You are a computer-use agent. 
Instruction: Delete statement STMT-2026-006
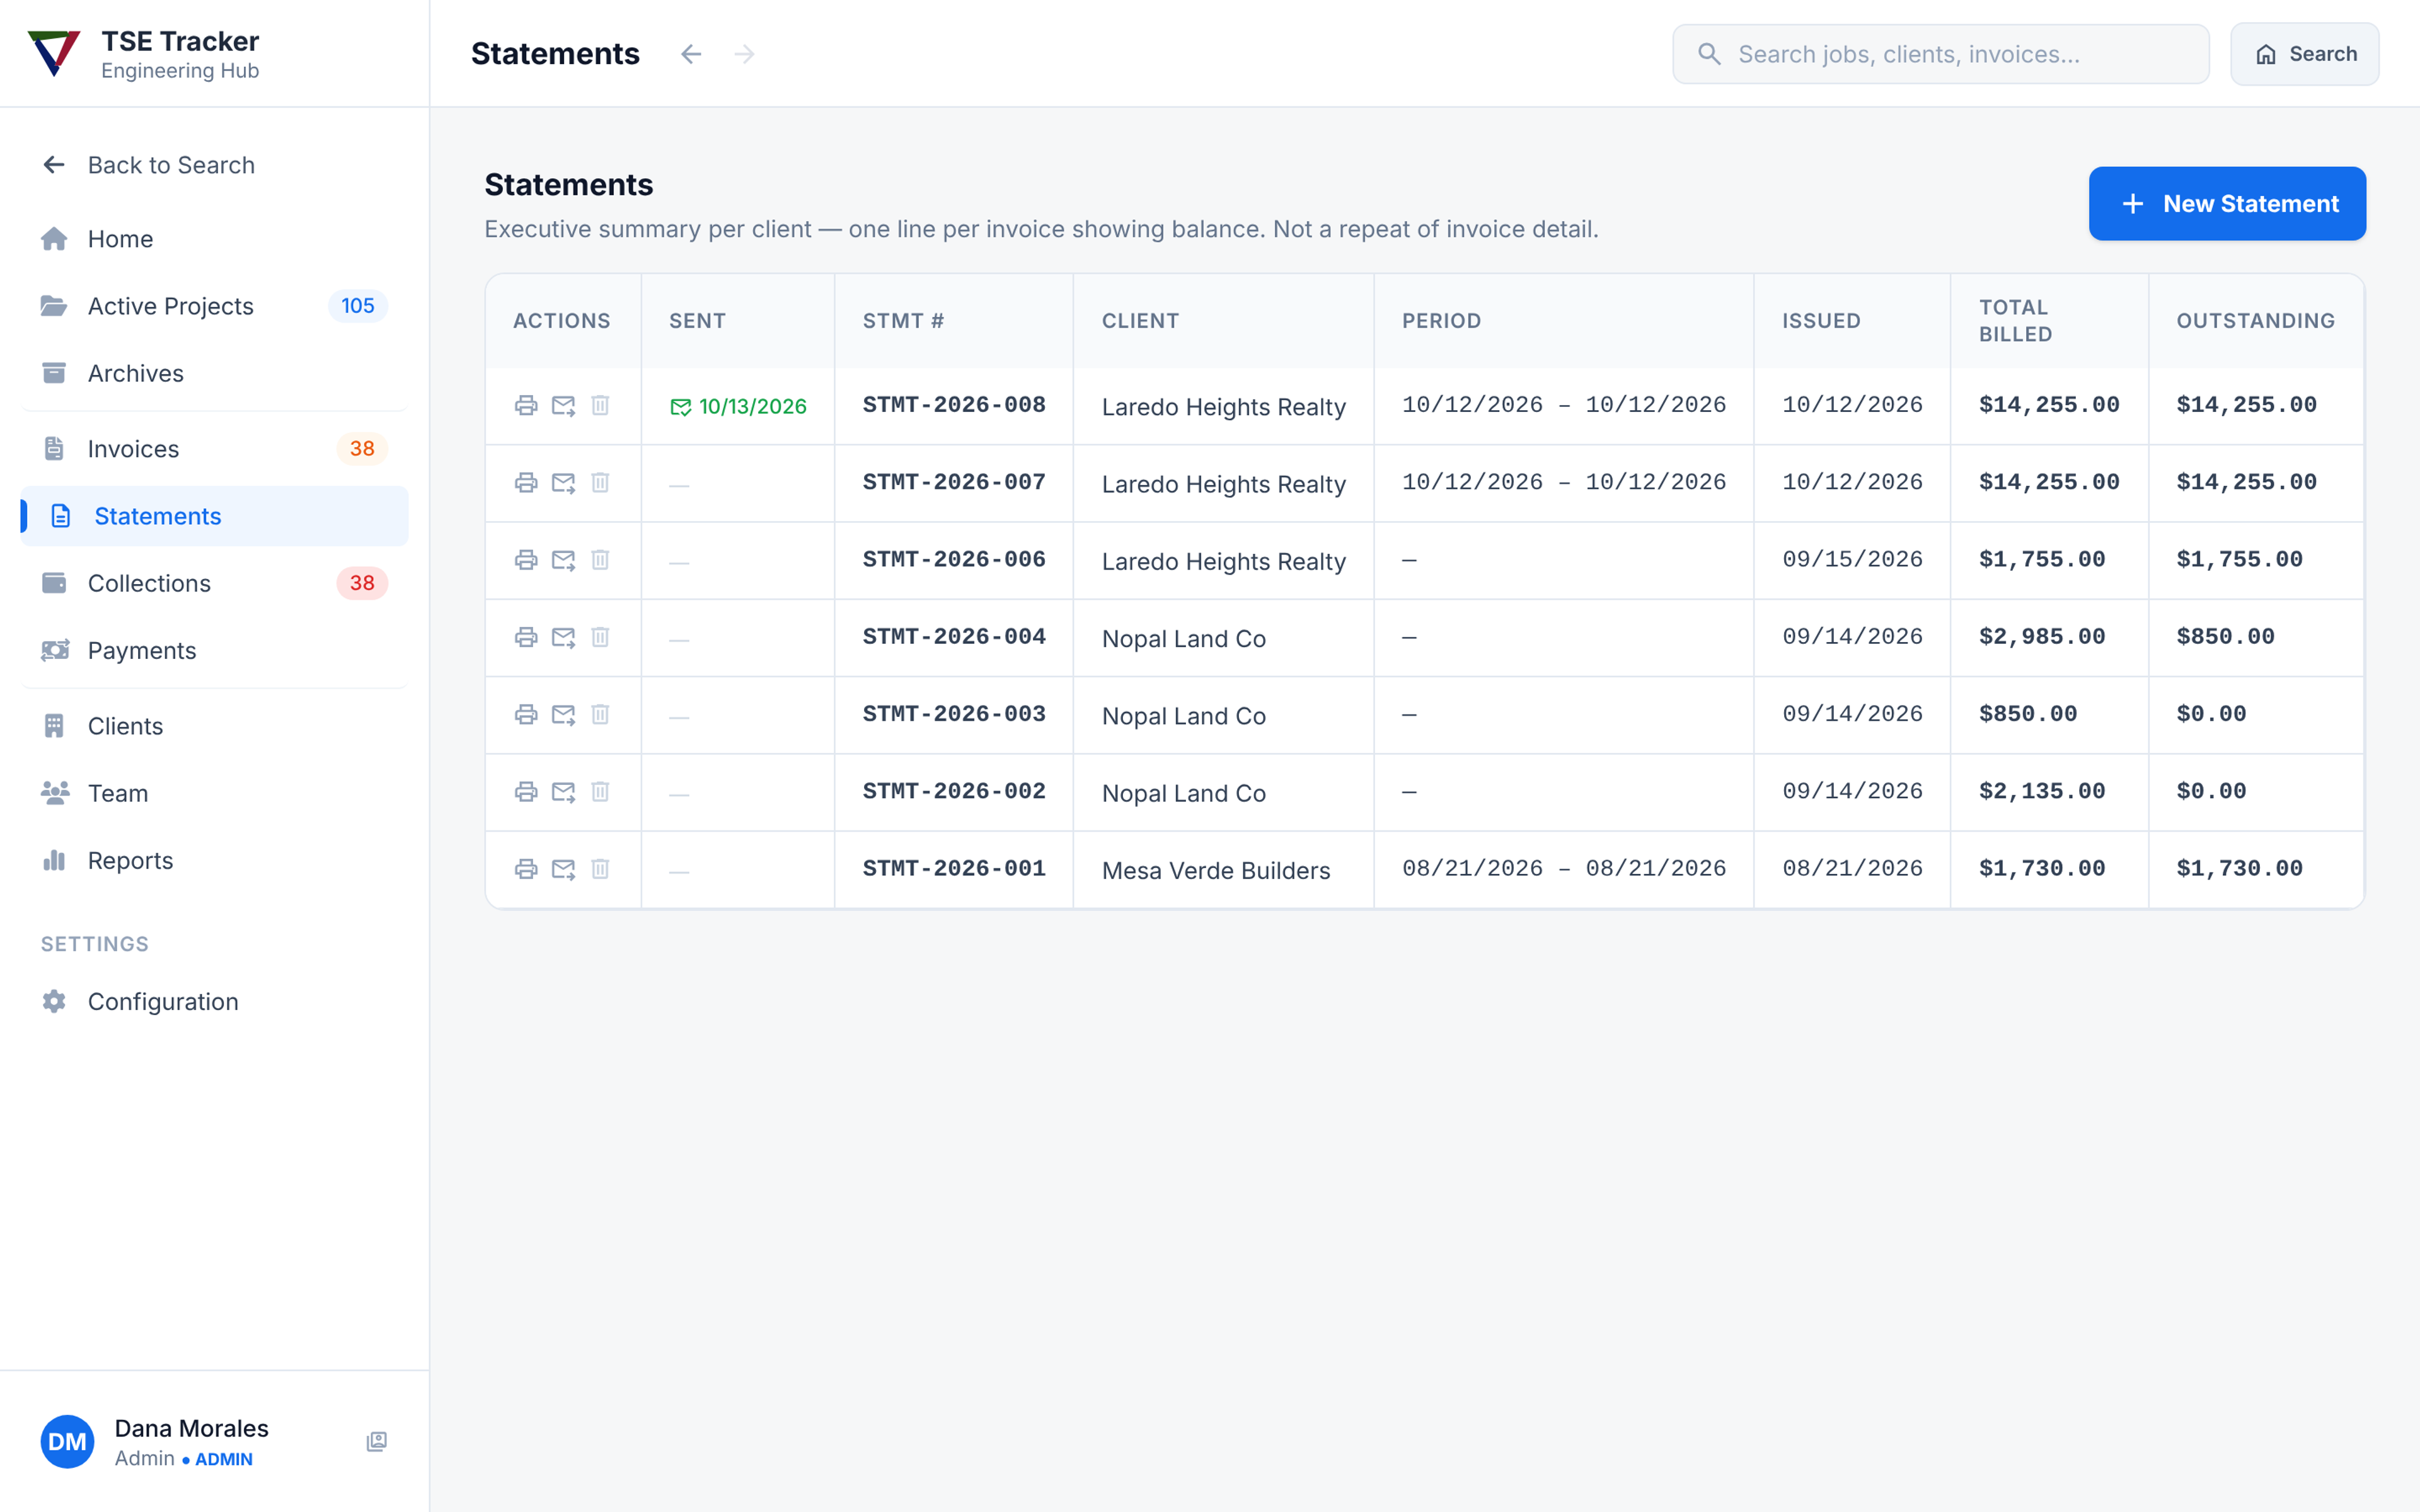pyautogui.click(x=600, y=560)
